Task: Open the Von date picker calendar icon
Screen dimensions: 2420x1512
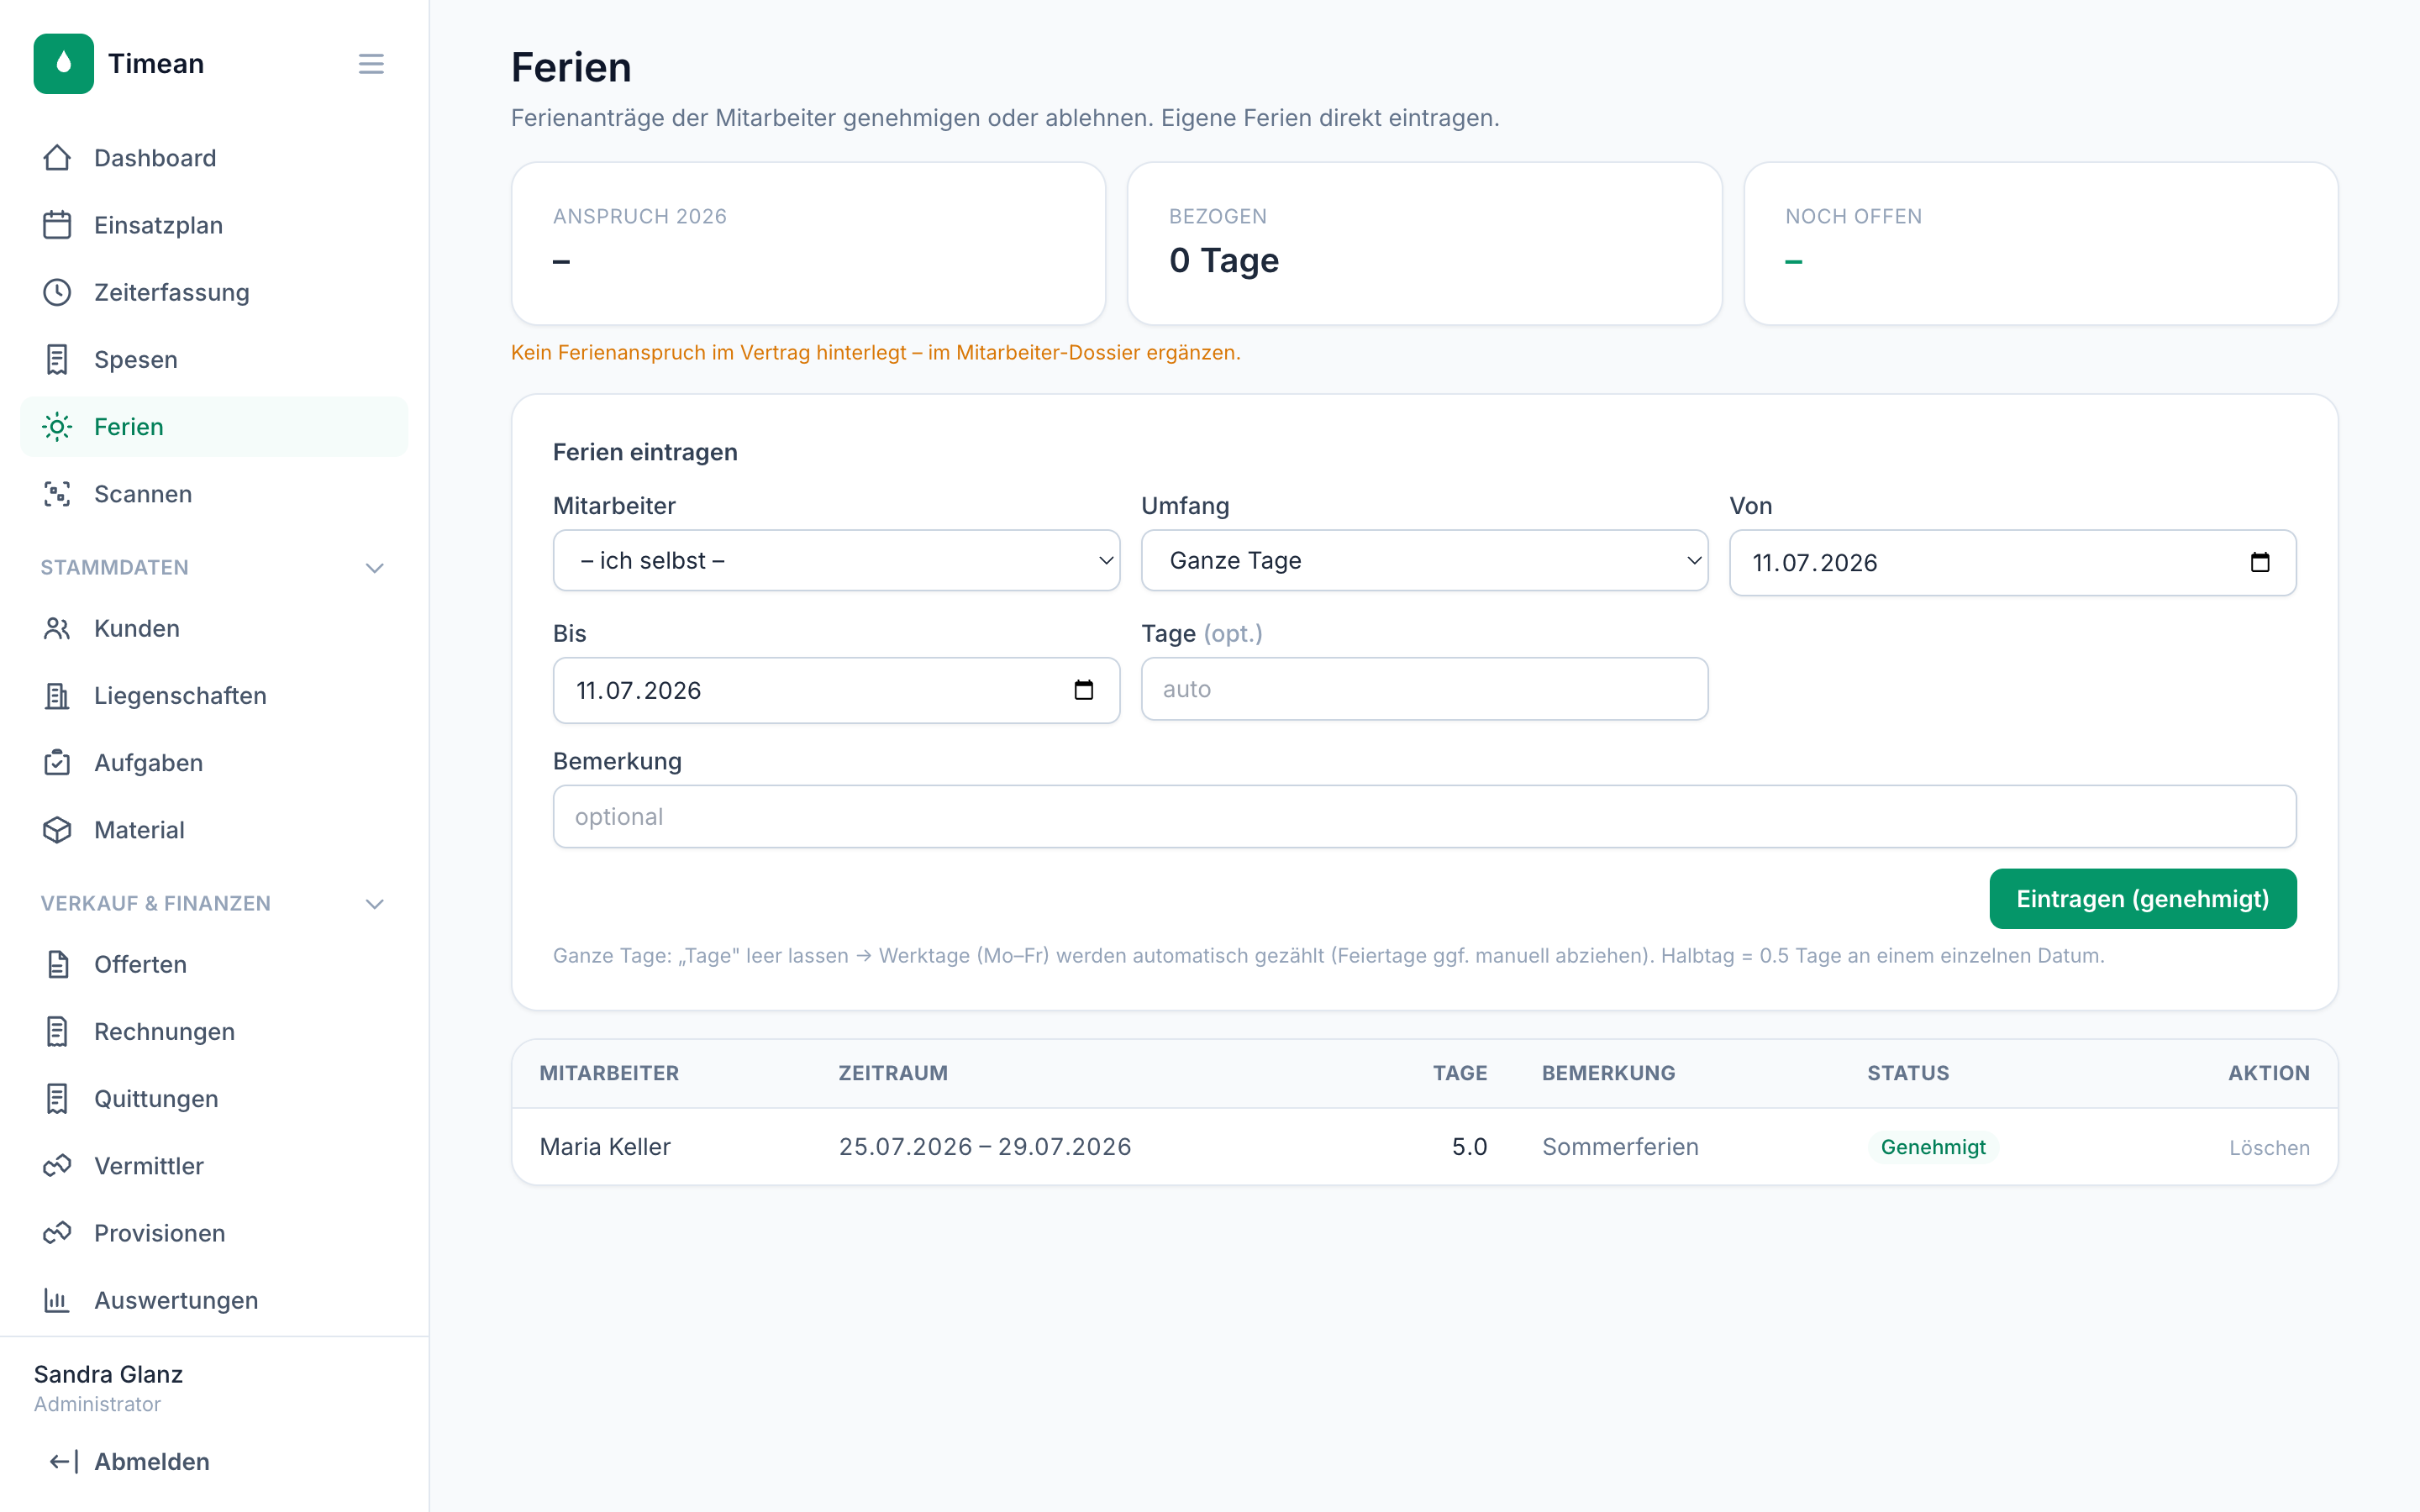Action: click(2260, 562)
